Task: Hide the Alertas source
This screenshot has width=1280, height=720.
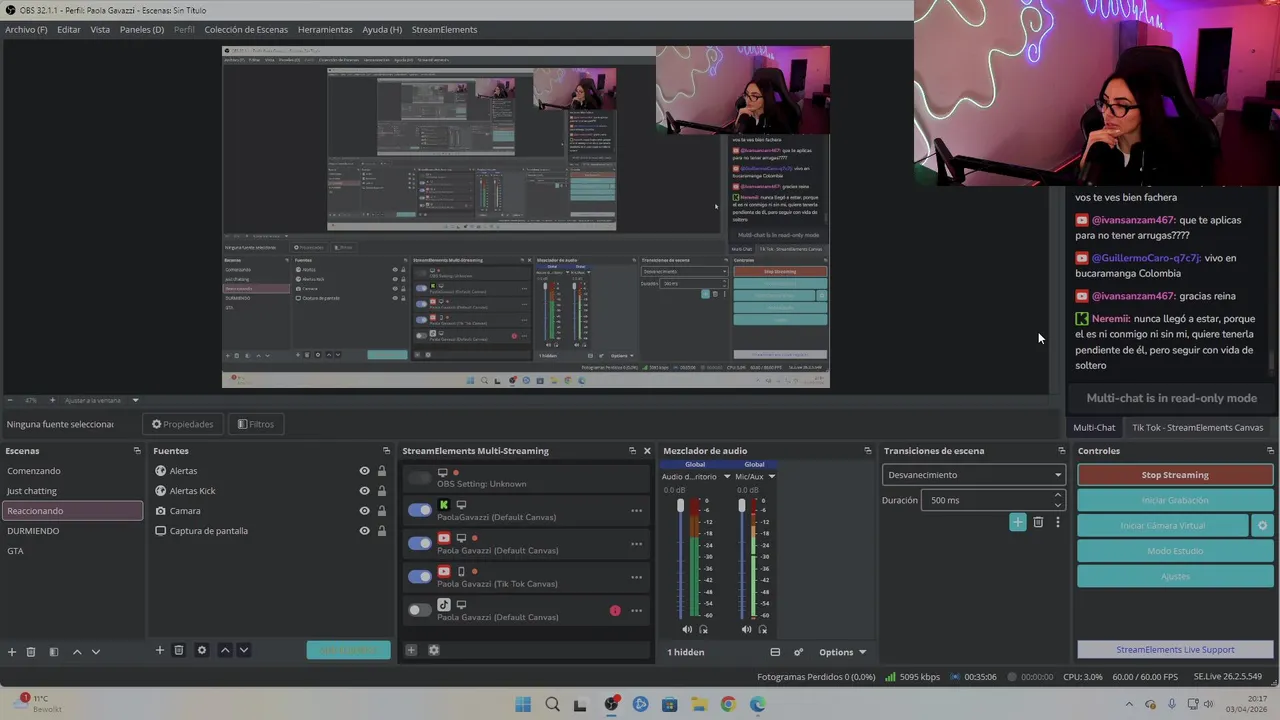Action: (364, 471)
